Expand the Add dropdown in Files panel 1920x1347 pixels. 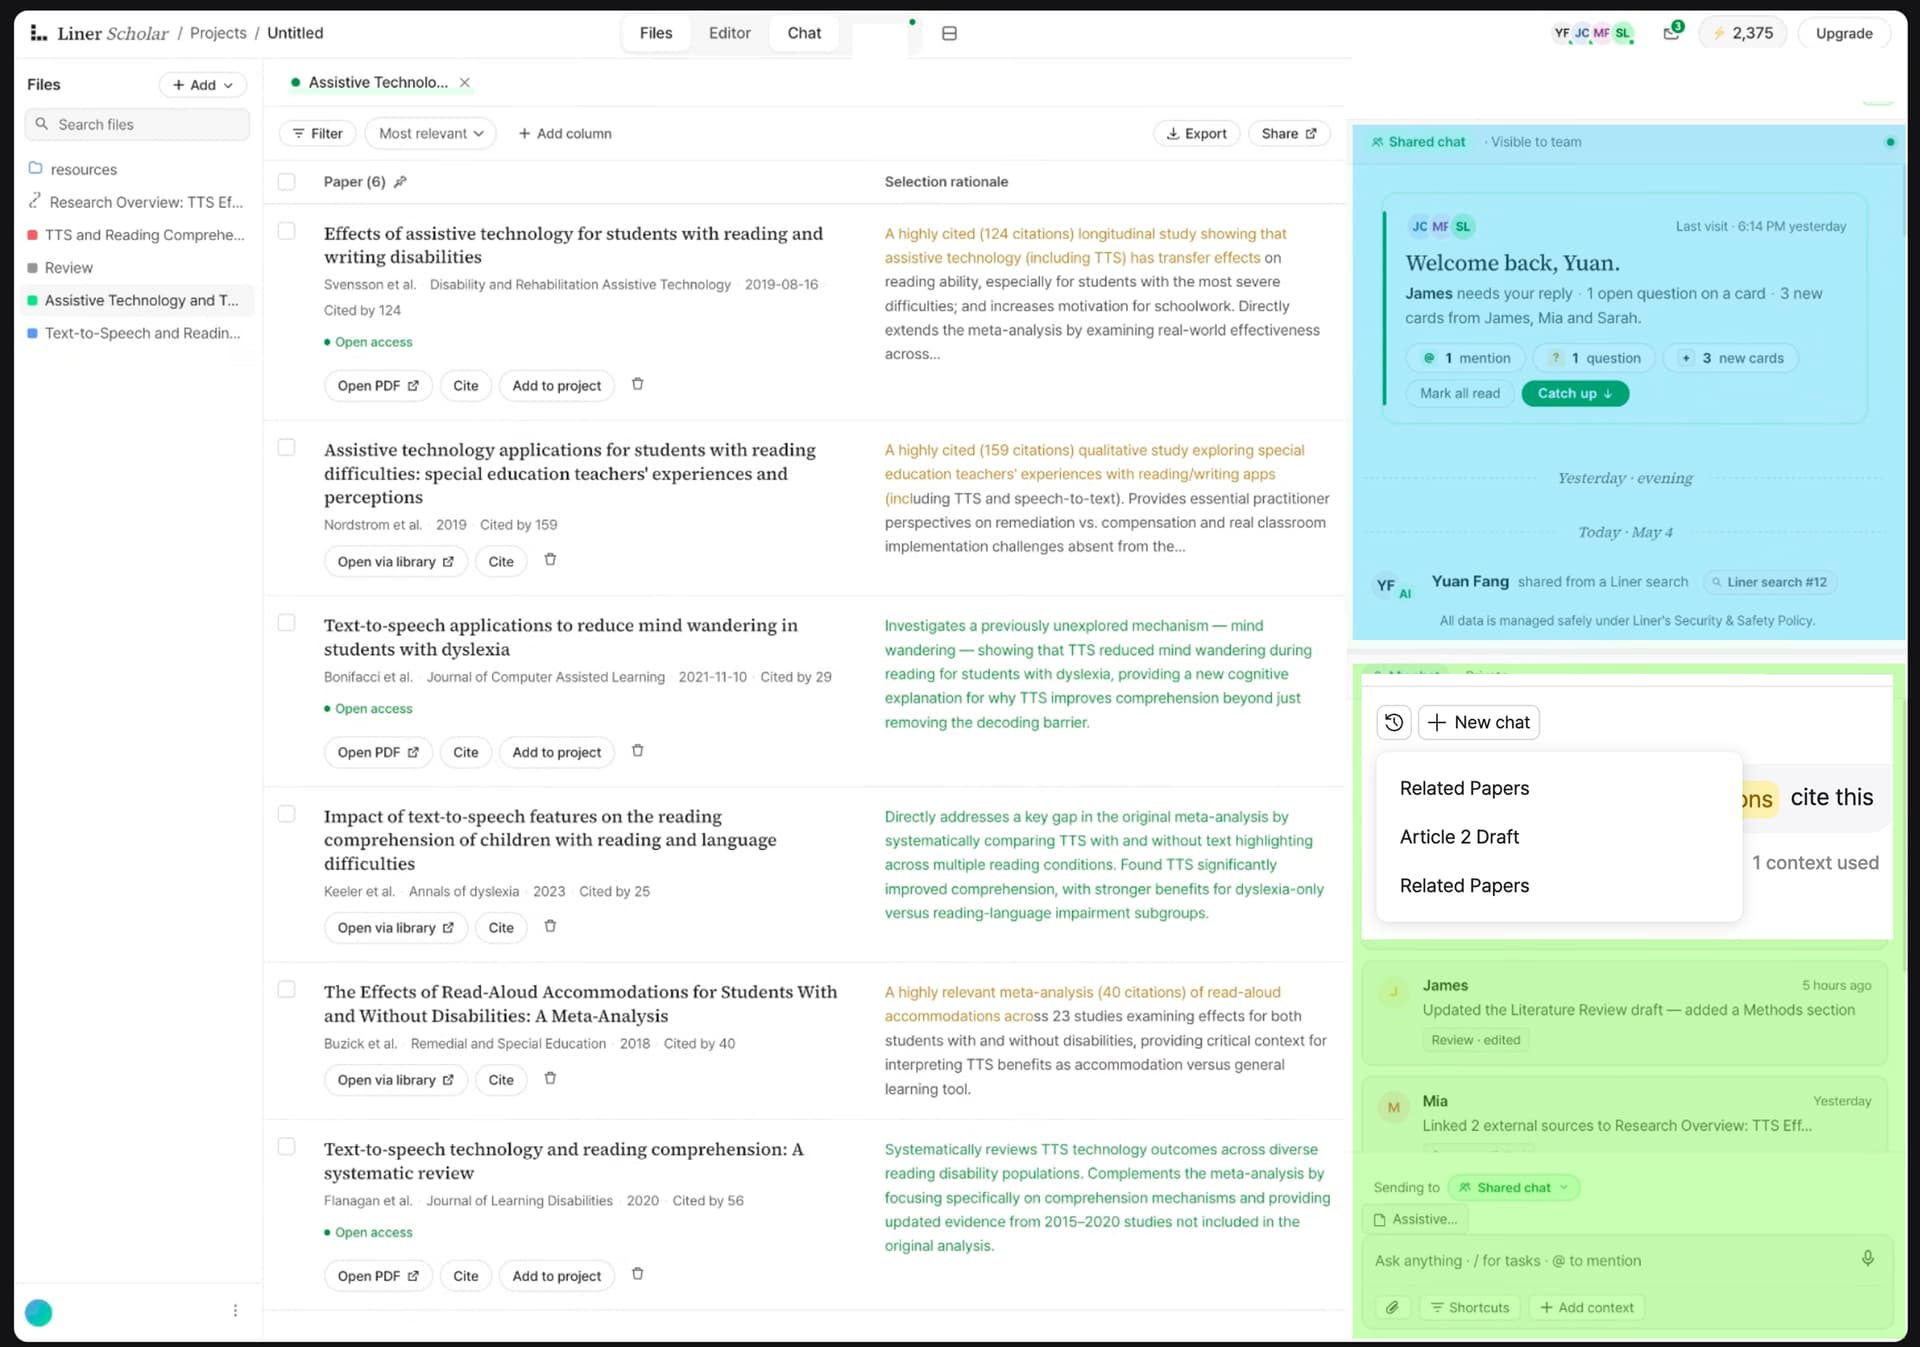pyautogui.click(x=202, y=85)
